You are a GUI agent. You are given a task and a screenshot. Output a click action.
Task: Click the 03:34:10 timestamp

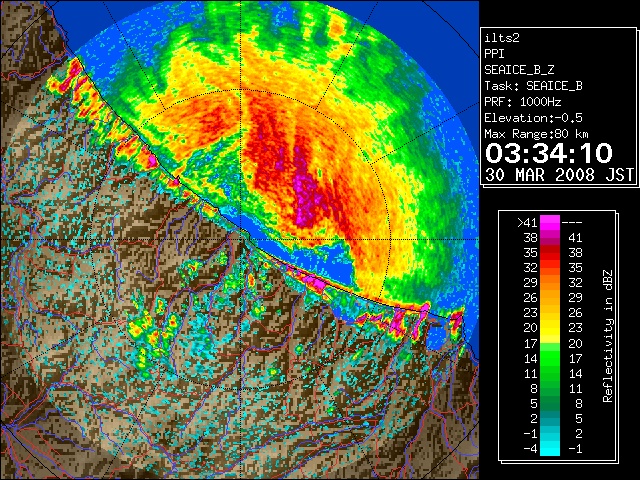tap(549, 153)
